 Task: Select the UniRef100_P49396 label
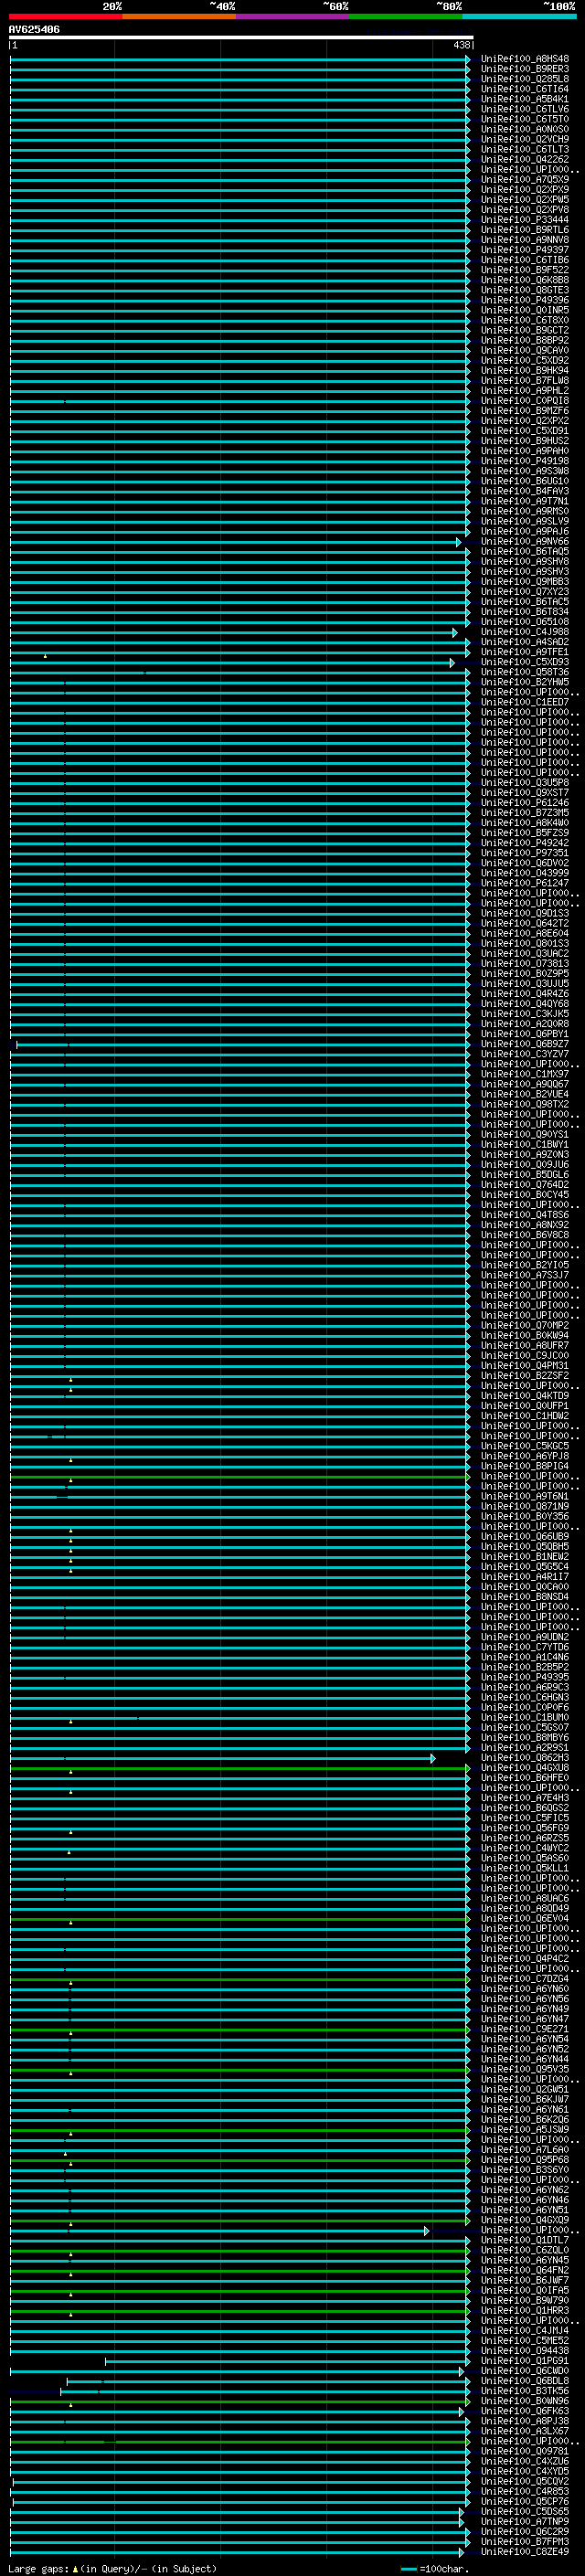tap(525, 300)
